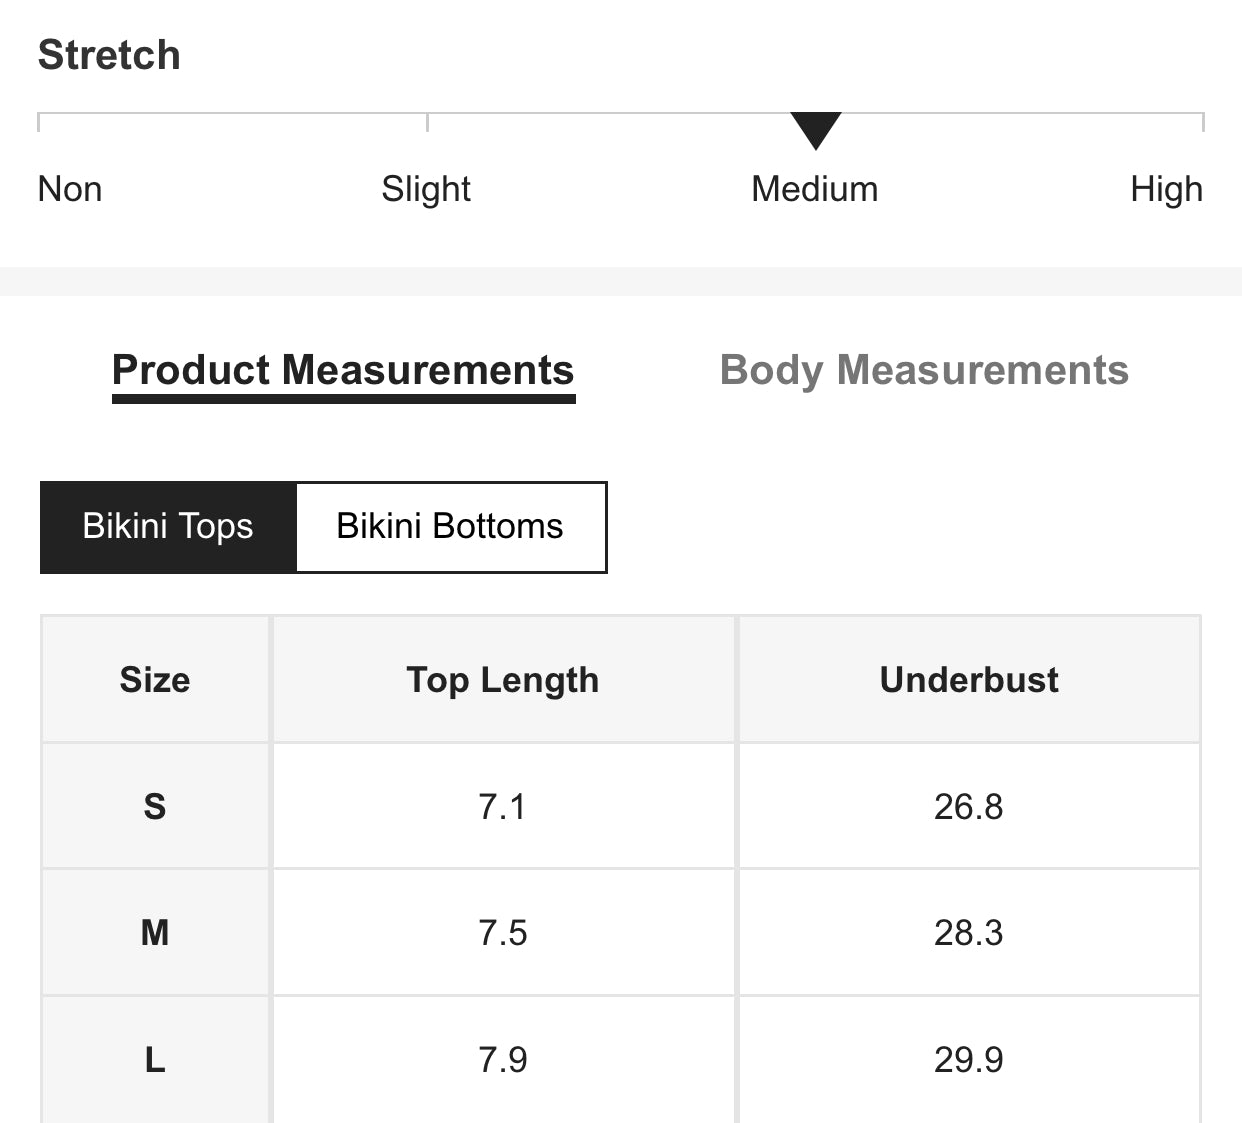Click size M row label
The image size is (1242, 1123).
coord(155,932)
